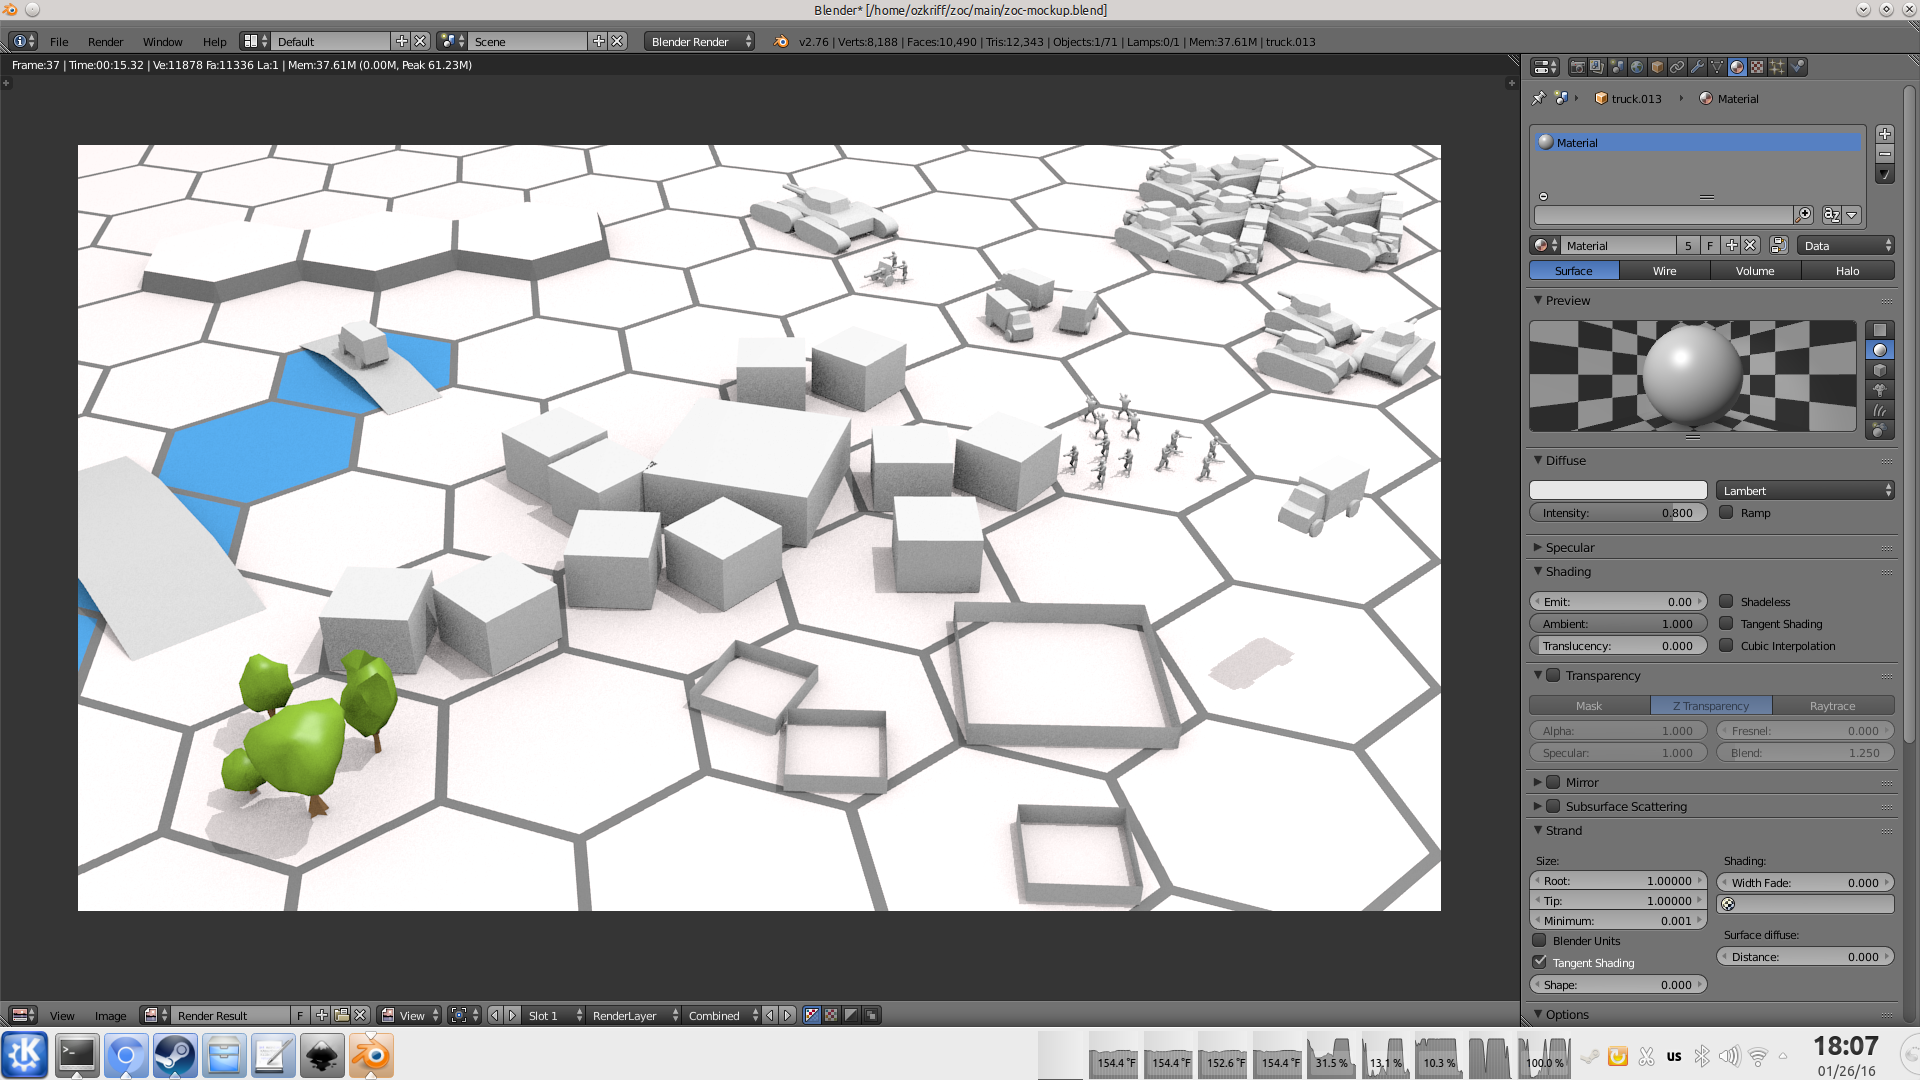Open the Lambert diffuse shader dropdown
The width and height of the screenshot is (1920, 1080).
pyautogui.click(x=1805, y=490)
